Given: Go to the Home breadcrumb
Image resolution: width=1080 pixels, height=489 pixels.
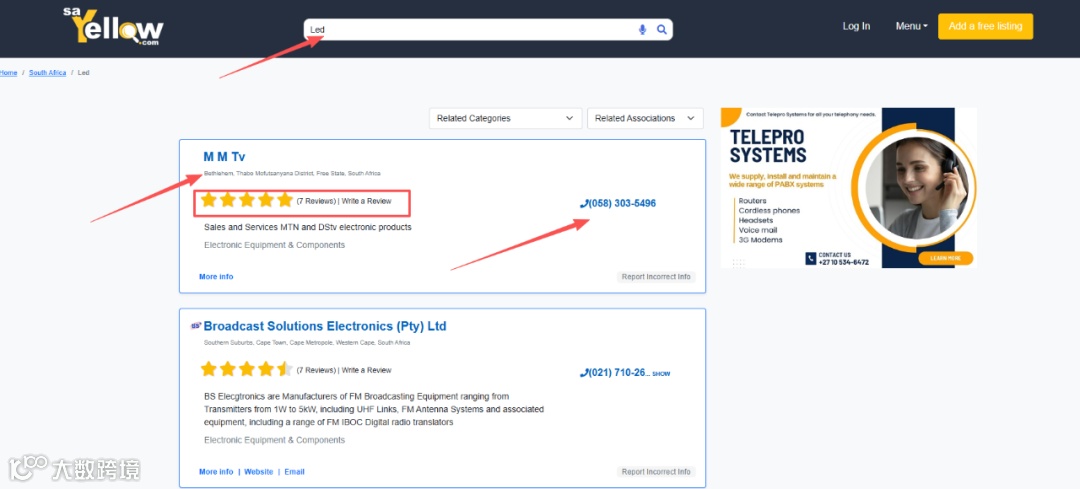Looking at the screenshot, I should point(8,72).
